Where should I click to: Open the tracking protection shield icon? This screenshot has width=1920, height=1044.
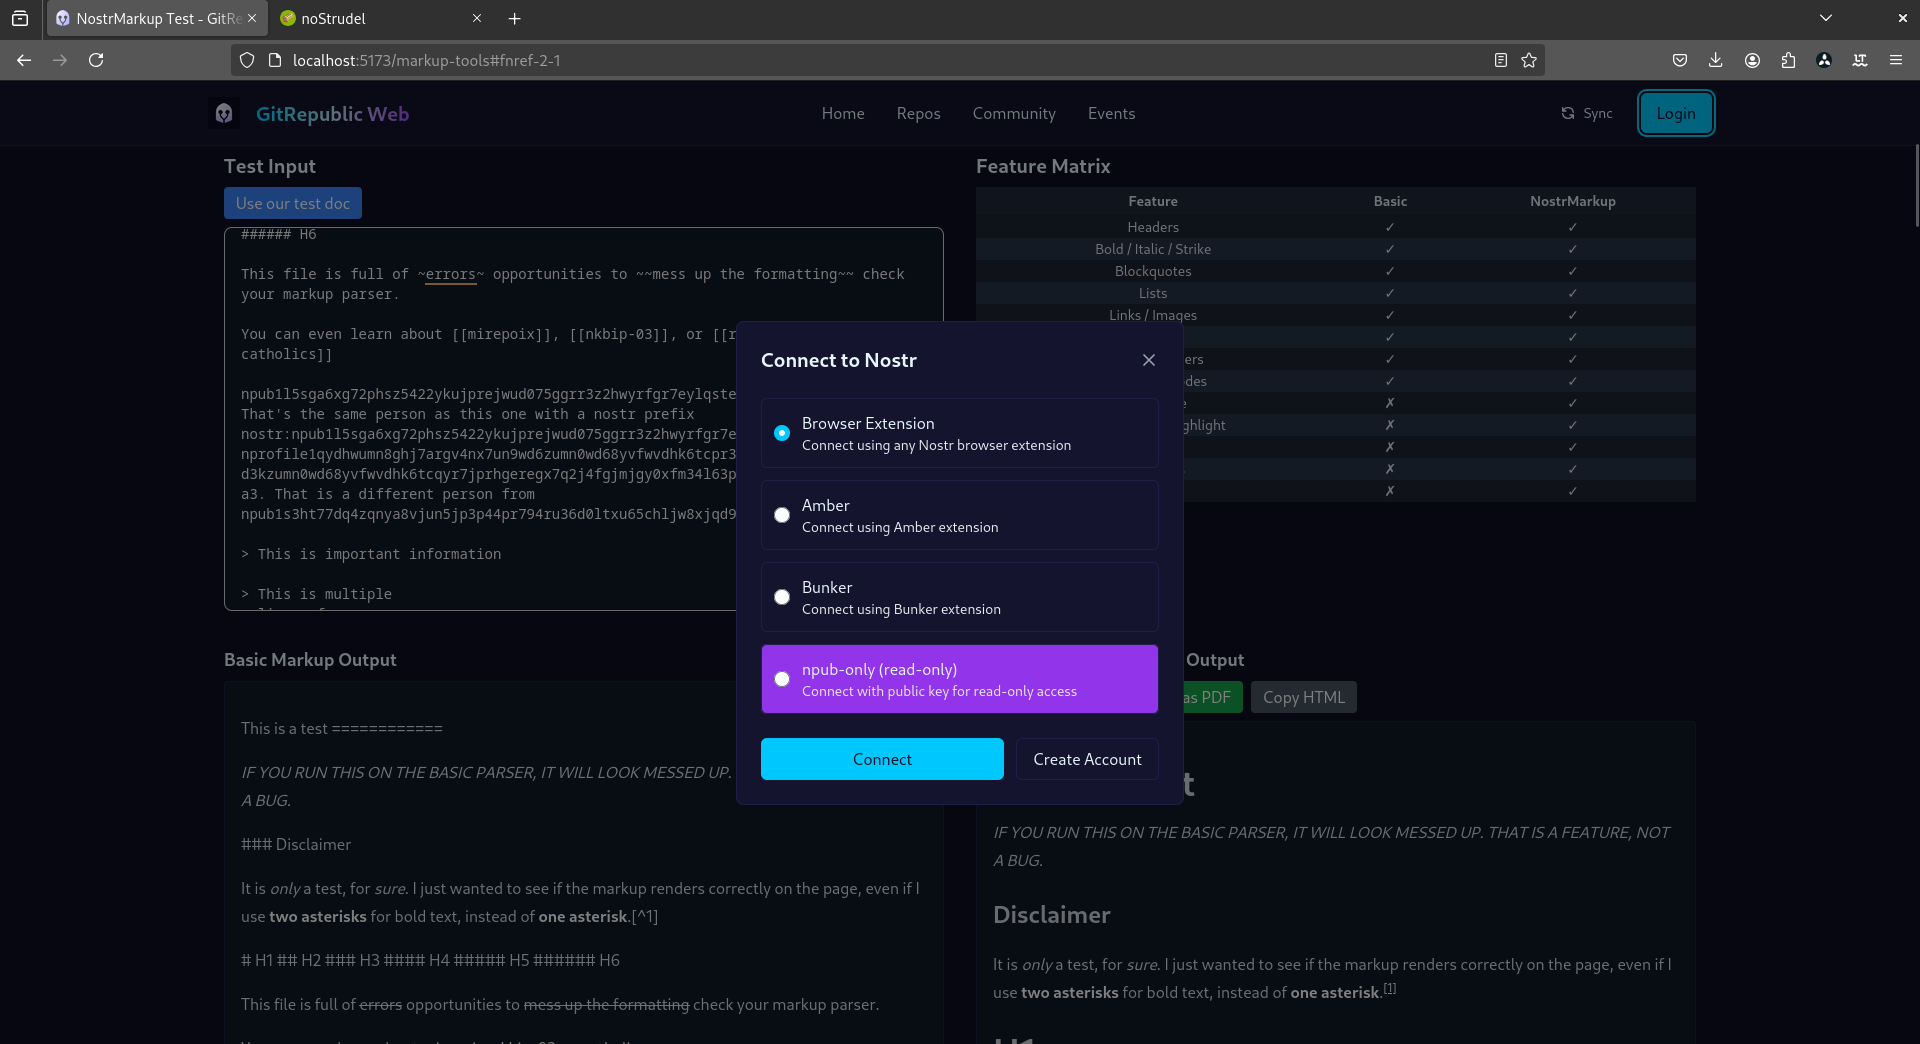click(x=247, y=60)
